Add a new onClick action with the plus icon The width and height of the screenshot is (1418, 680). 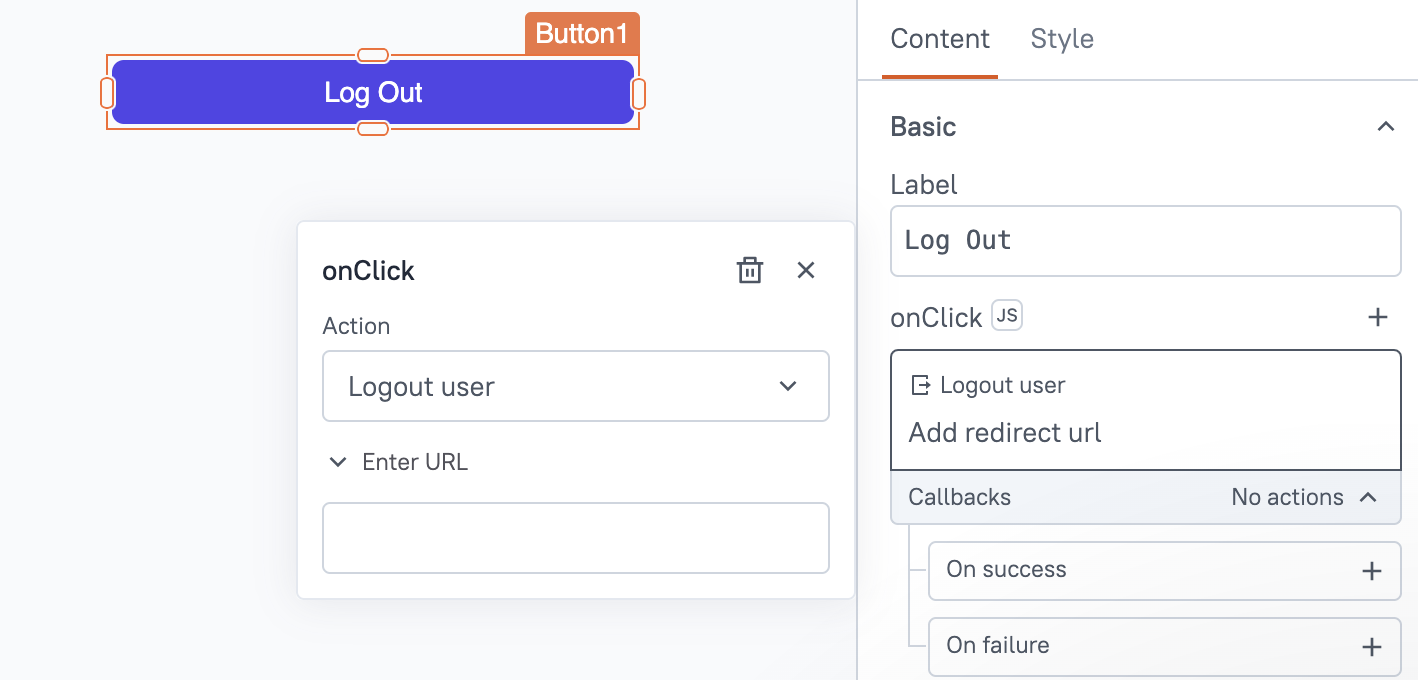[1378, 317]
